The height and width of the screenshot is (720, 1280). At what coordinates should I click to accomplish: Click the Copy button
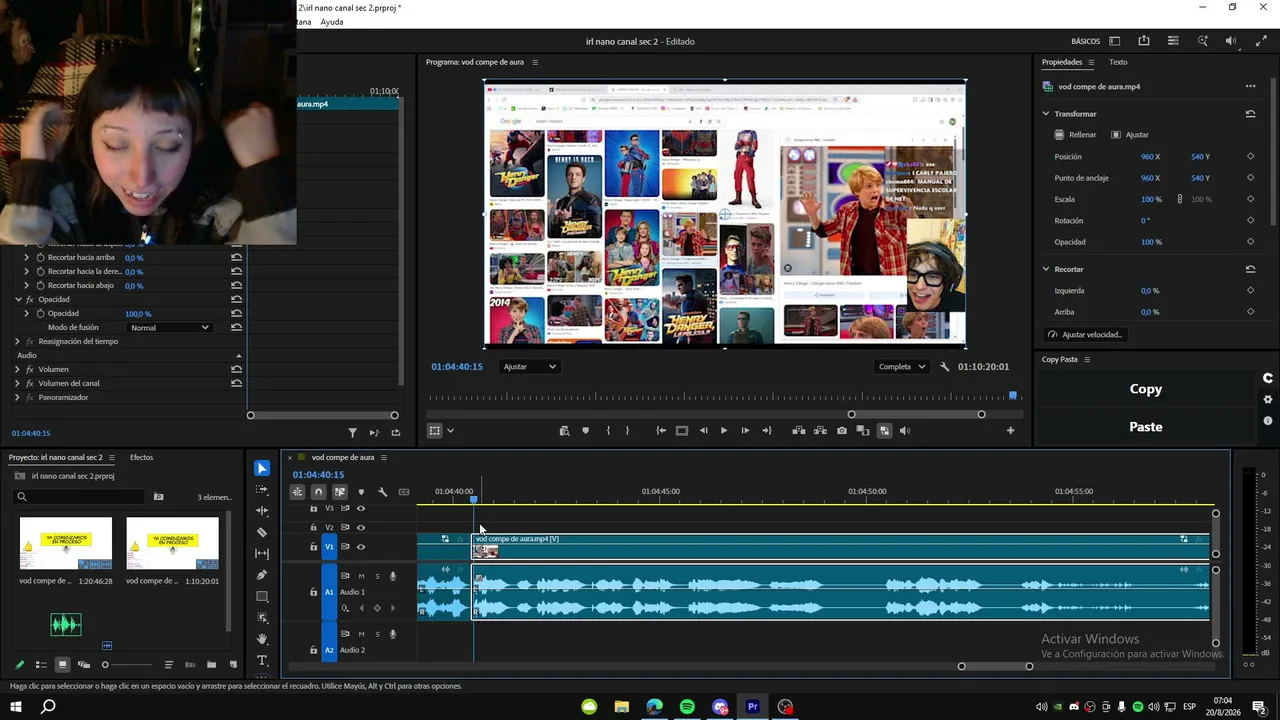pyautogui.click(x=1146, y=389)
